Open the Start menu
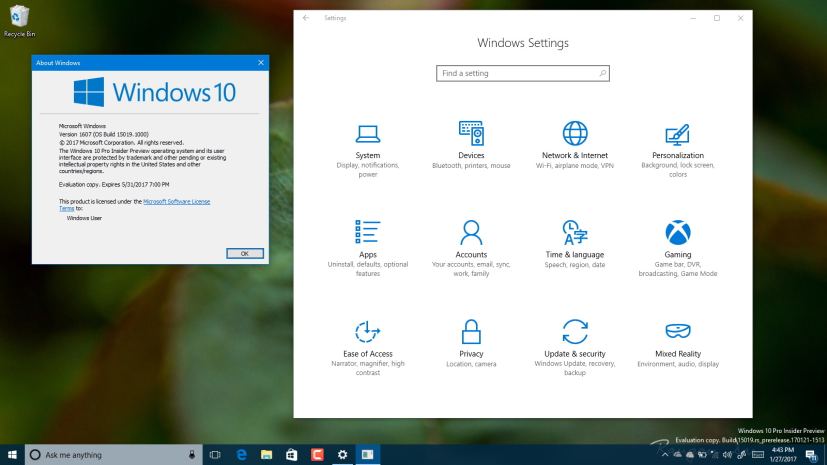This screenshot has height=465, width=827. pos(12,454)
